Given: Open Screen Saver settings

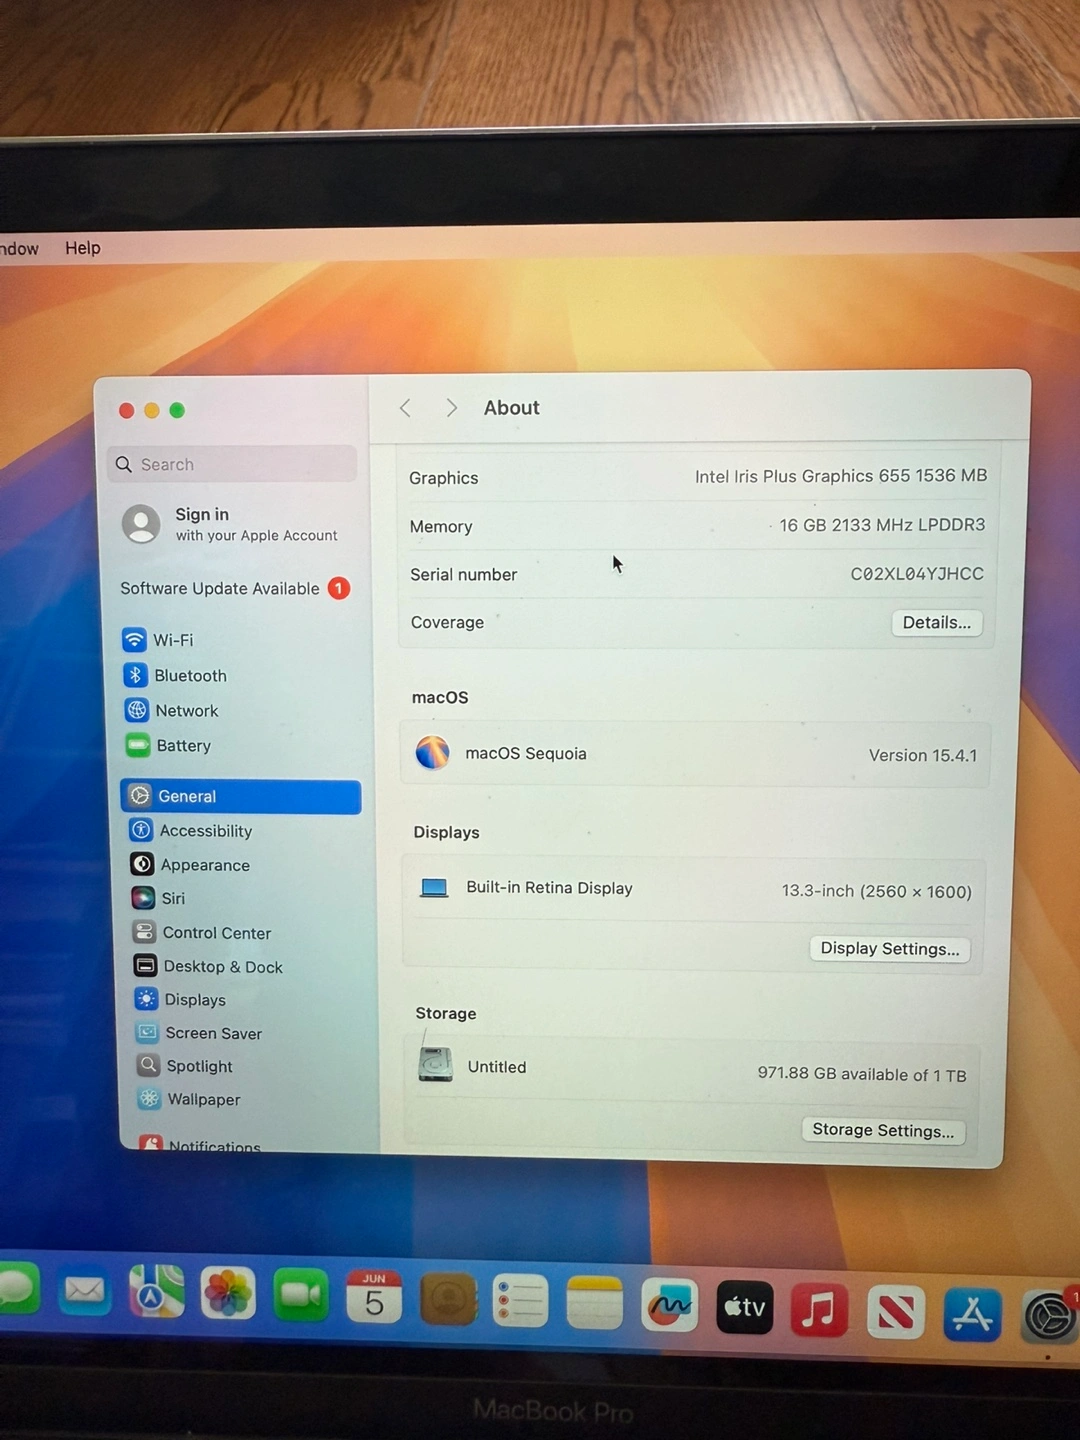Looking at the screenshot, I should click(x=199, y=1033).
